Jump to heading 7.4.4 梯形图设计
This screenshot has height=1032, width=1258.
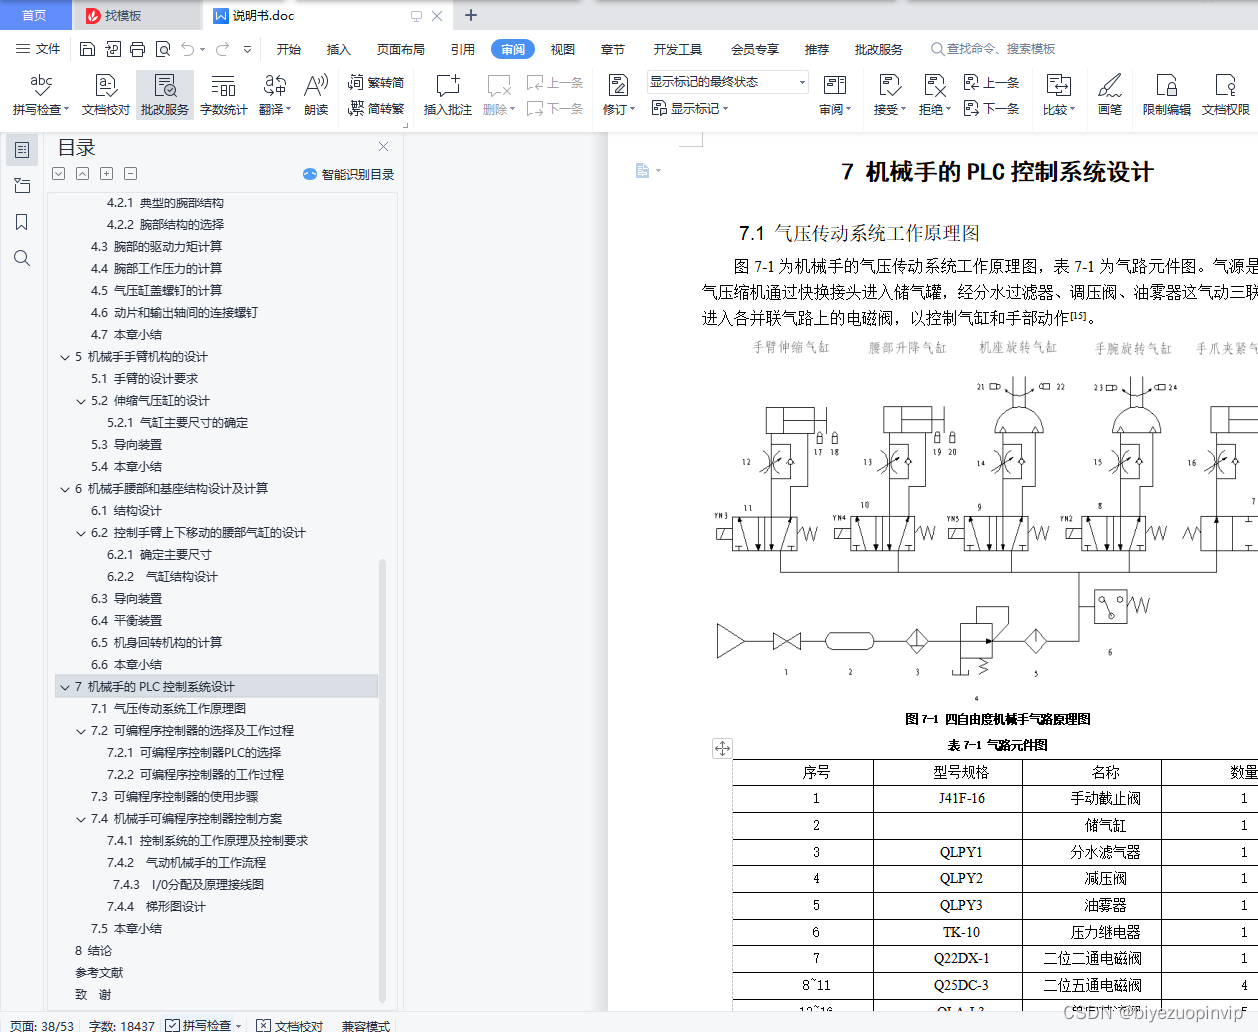[x=156, y=907]
